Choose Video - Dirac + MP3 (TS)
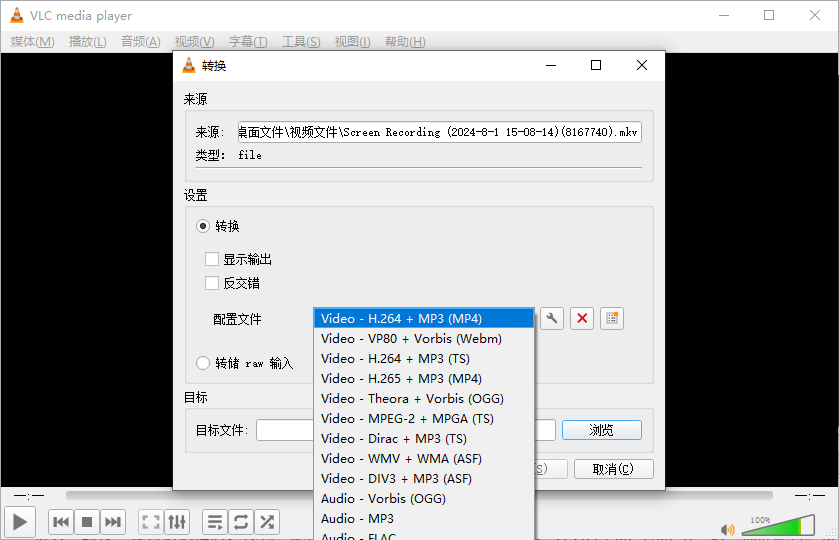This screenshot has width=839, height=540. (x=424, y=438)
